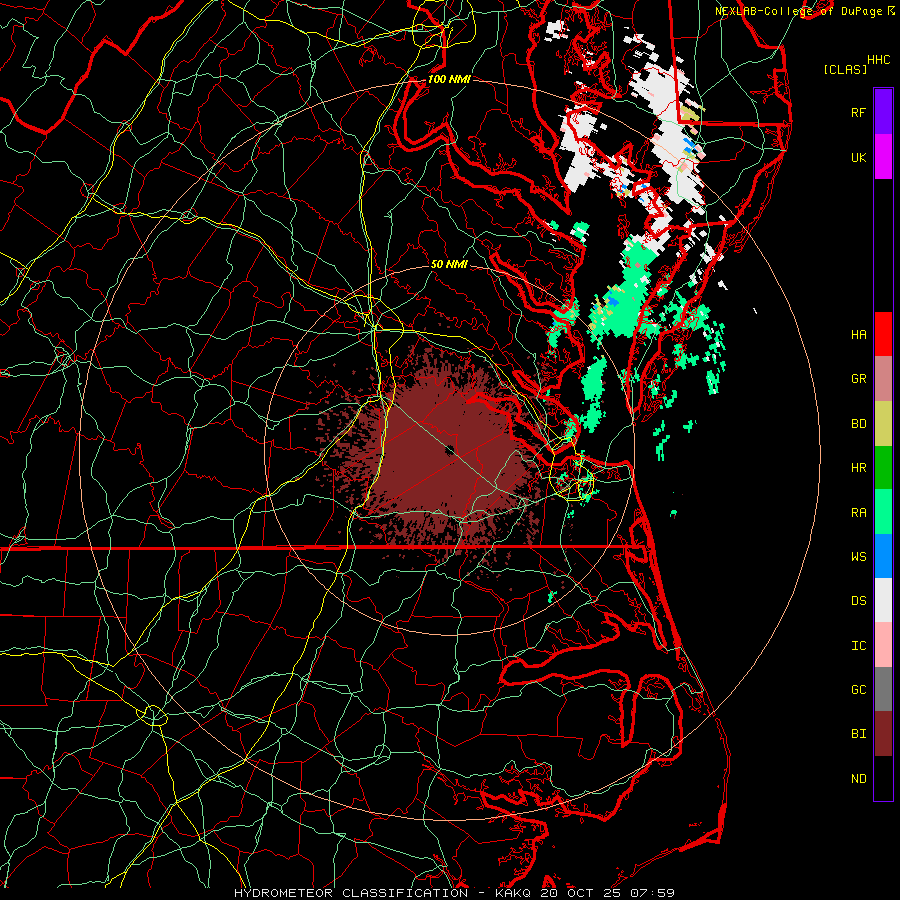Screen dimensions: 900x900
Task: Click the 20 OCT 25 date text
Action: click(x=579, y=893)
